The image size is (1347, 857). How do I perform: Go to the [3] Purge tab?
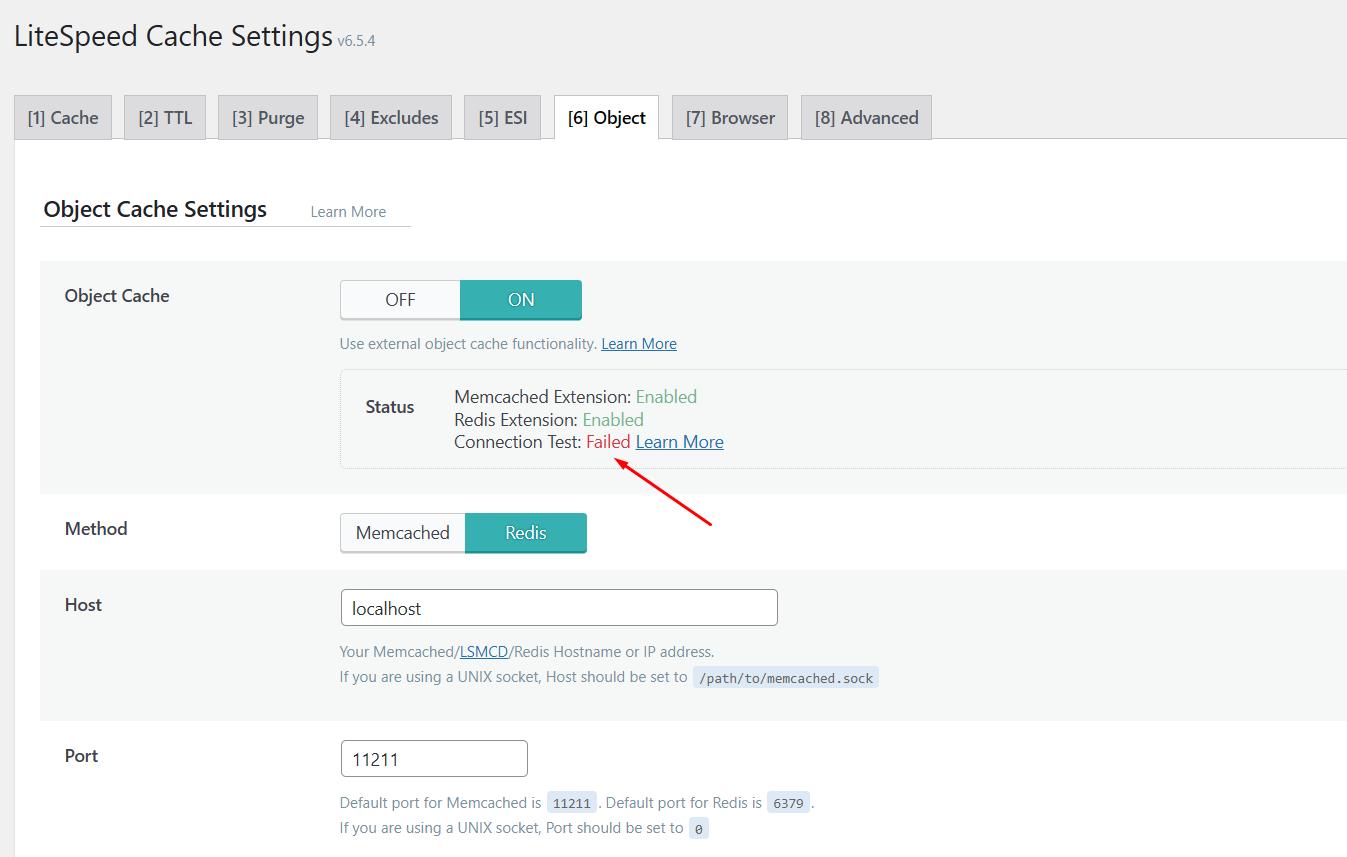pos(268,118)
